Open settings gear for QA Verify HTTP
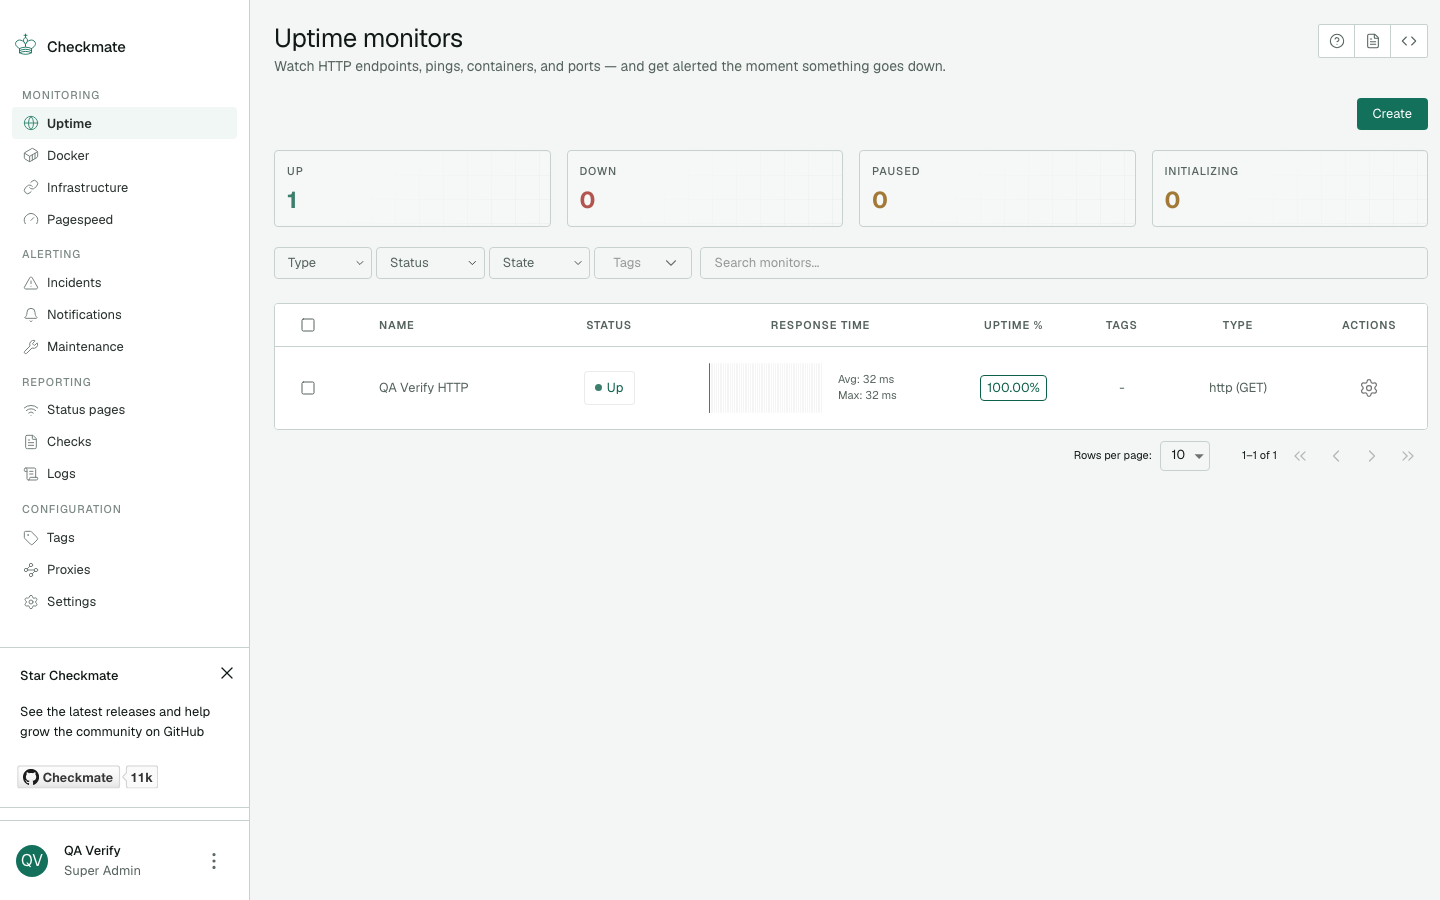This screenshot has width=1440, height=900. coord(1369,388)
